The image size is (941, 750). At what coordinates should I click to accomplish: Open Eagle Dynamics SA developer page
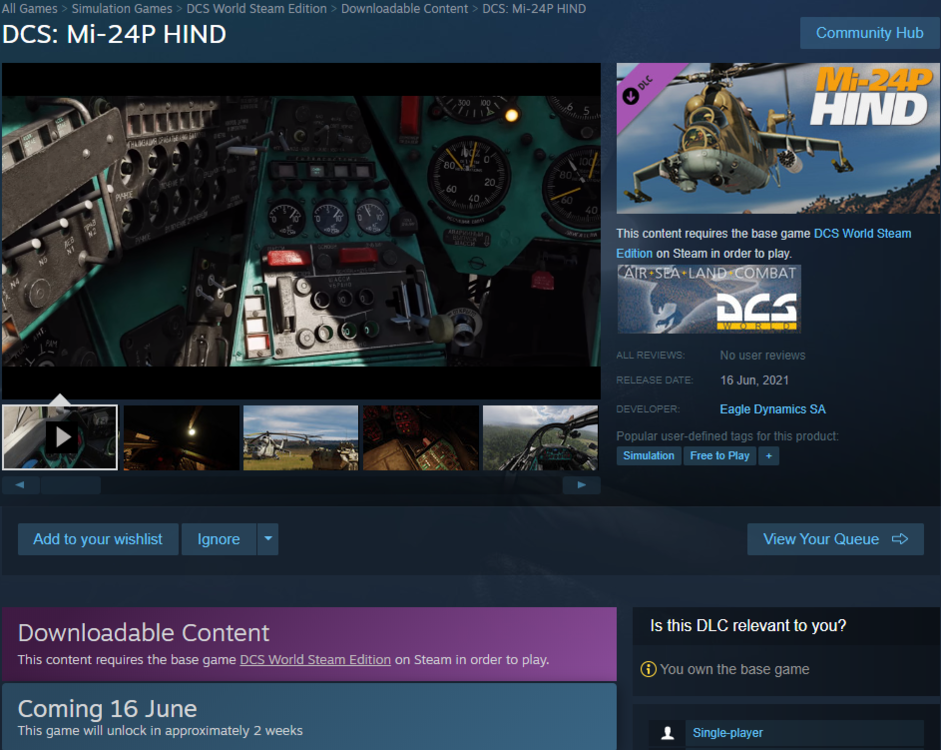[x=772, y=409]
